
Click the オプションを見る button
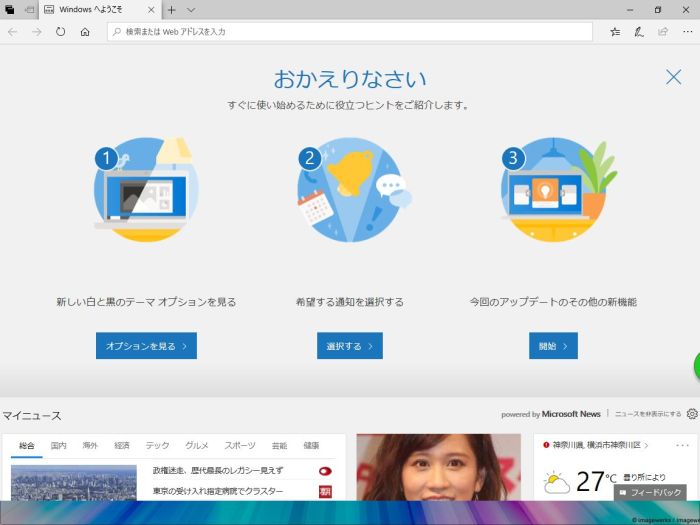[x=146, y=346]
